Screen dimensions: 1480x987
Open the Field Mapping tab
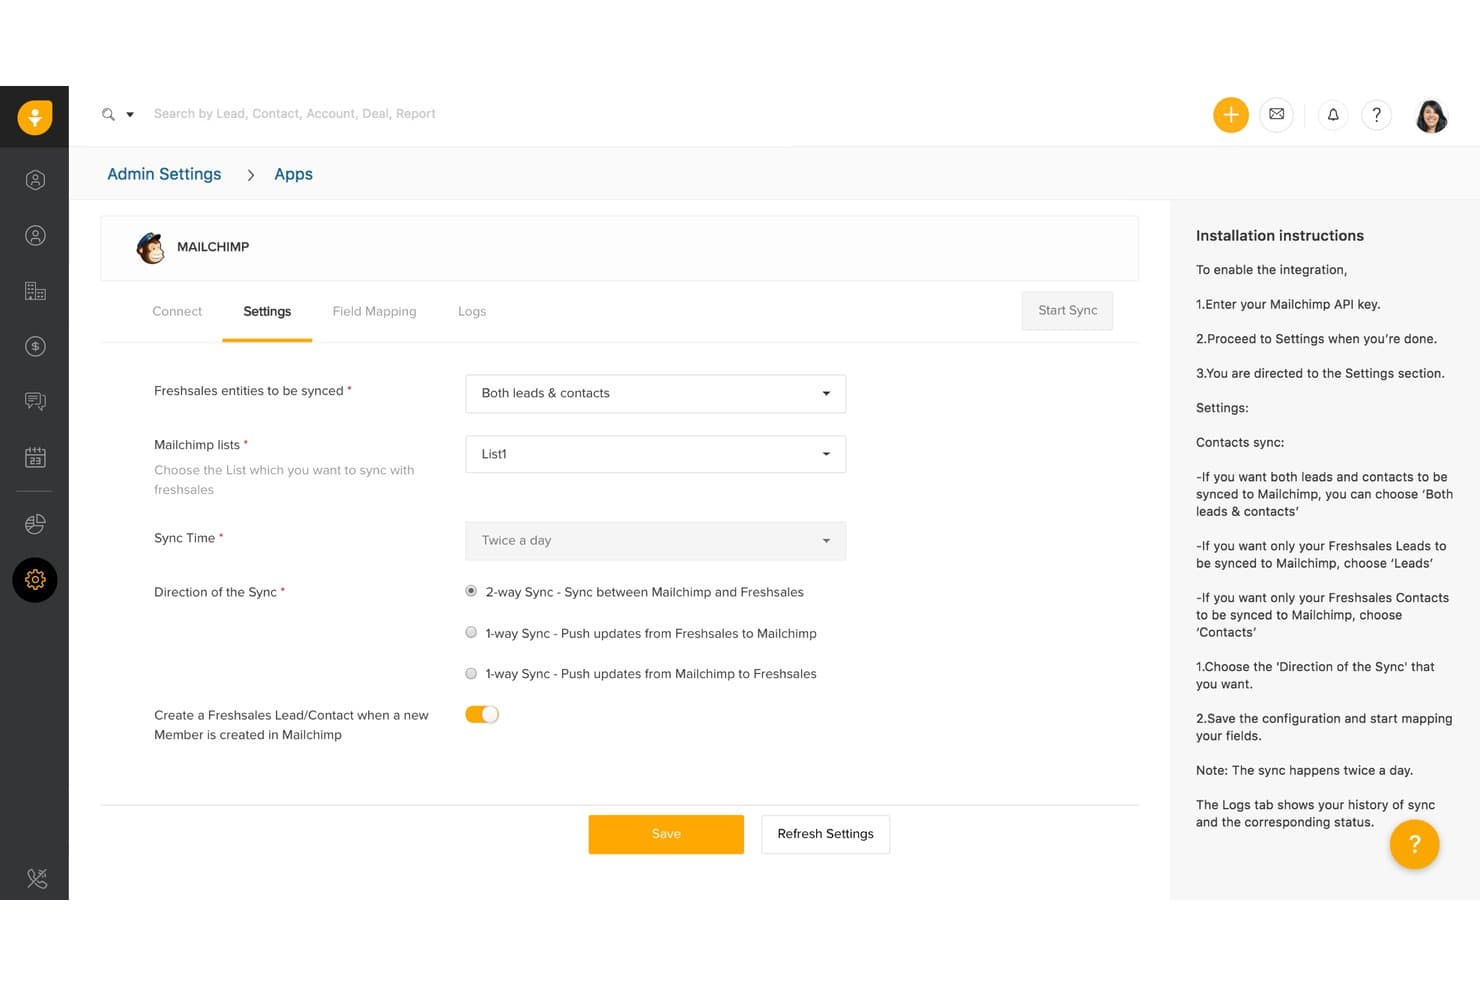(x=374, y=312)
